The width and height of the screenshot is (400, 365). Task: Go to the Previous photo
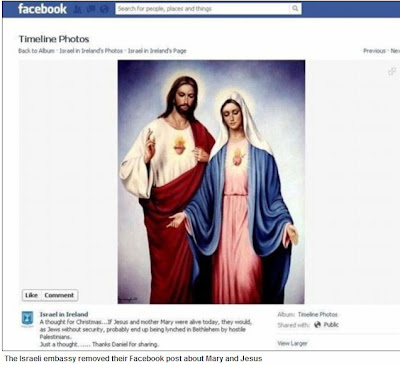coord(374,51)
